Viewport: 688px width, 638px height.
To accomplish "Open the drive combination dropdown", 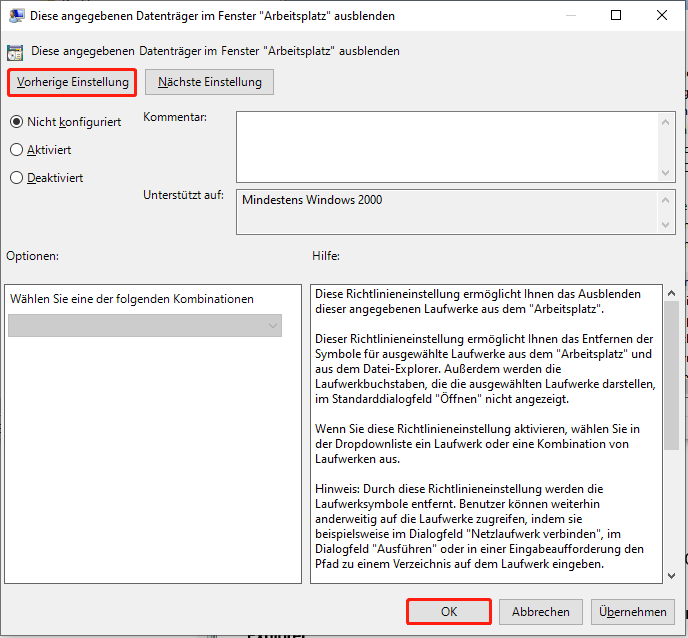I will (x=145, y=326).
